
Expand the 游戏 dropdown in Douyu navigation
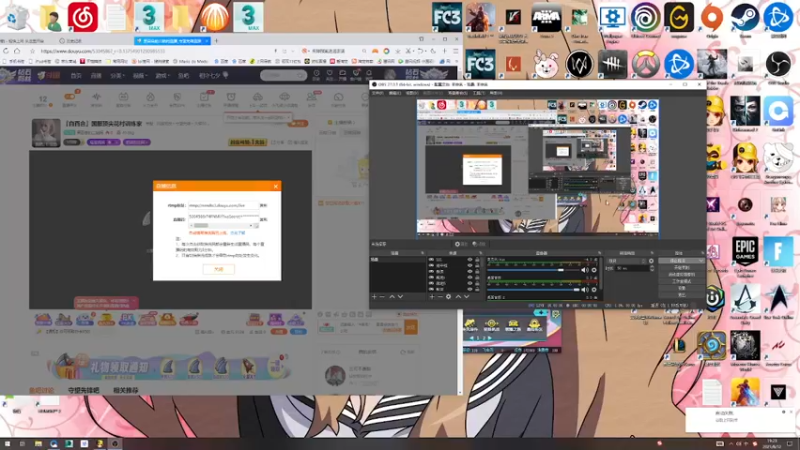click(x=162, y=76)
